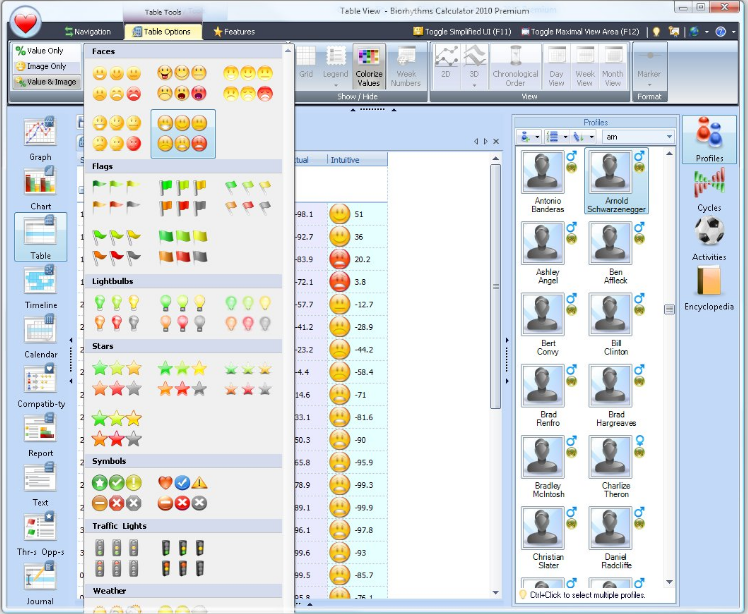Open the Report view
Viewport: 748px width, 614px height.
[40, 434]
